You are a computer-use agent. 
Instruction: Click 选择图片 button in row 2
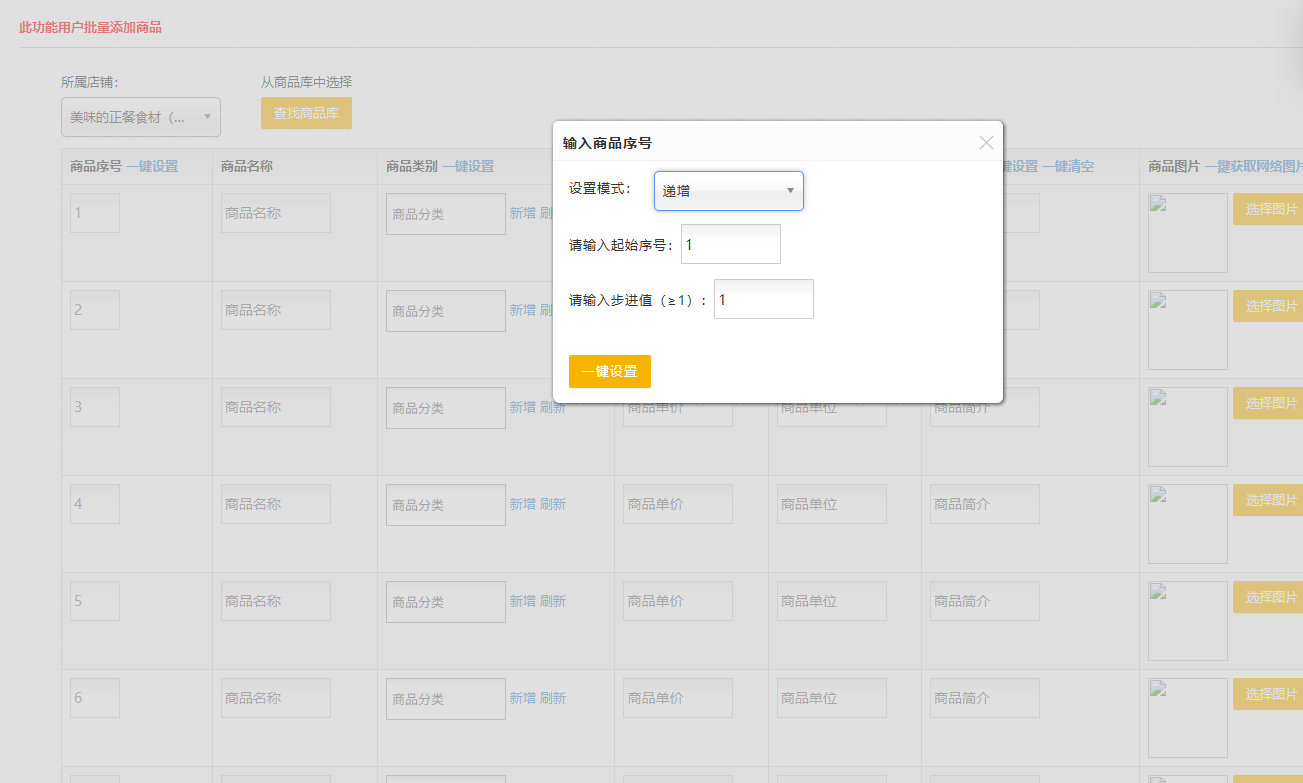pyautogui.click(x=1268, y=306)
